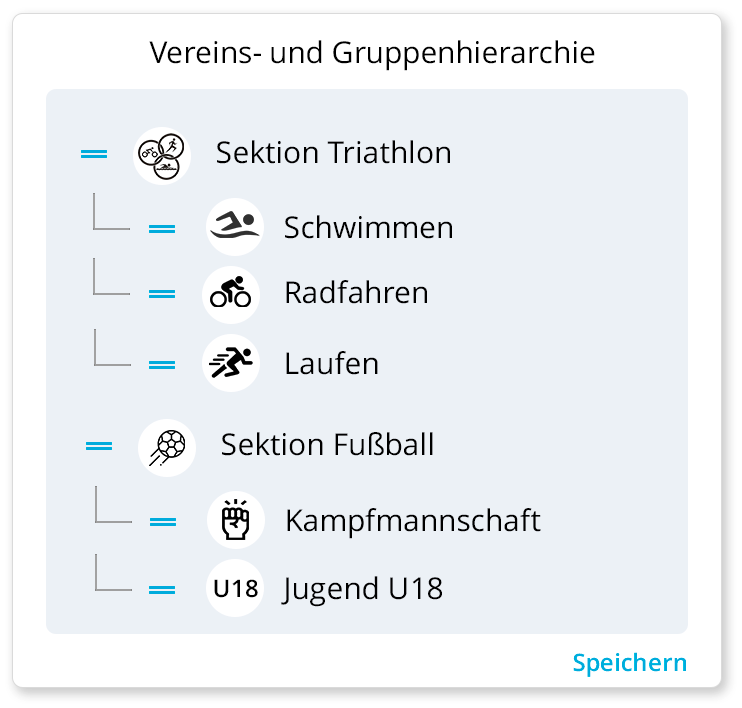Select the Schwimmen group entry
This screenshot has height=708, width=742.
coord(368,228)
